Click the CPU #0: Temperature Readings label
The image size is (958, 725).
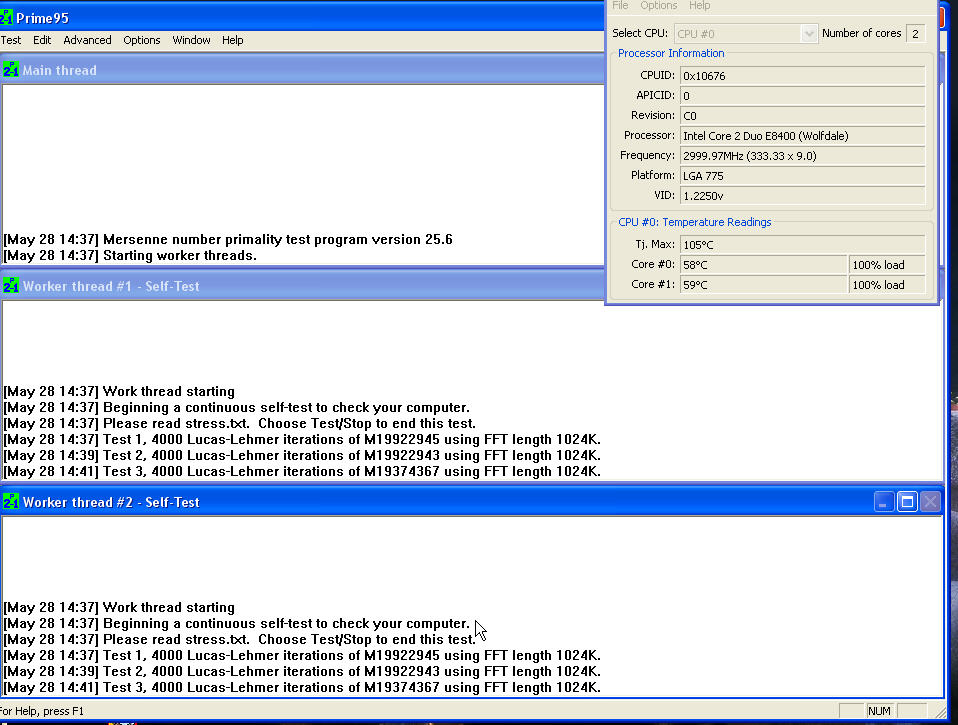695,222
